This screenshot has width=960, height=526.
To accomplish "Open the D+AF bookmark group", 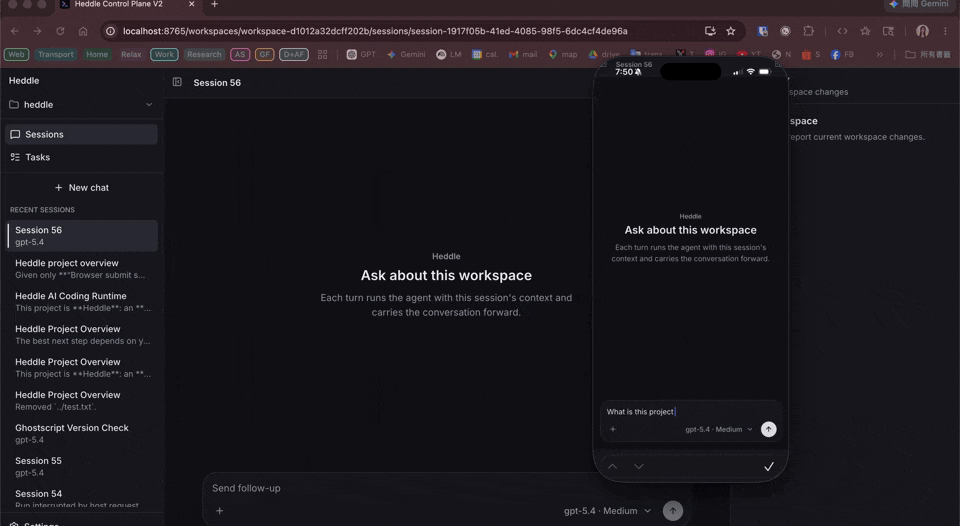I will pyautogui.click(x=294, y=54).
